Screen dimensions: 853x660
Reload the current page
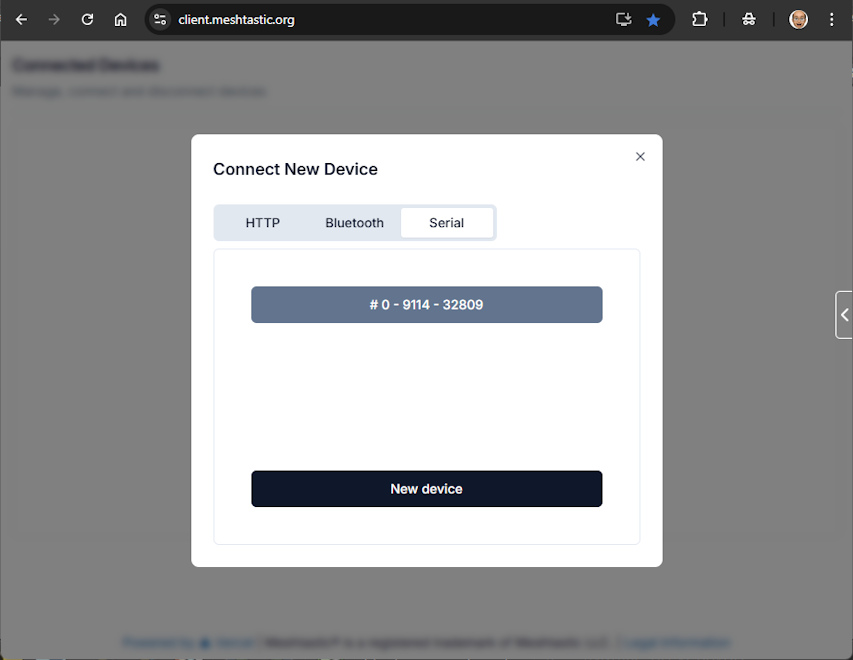pyautogui.click(x=87, y=20)
